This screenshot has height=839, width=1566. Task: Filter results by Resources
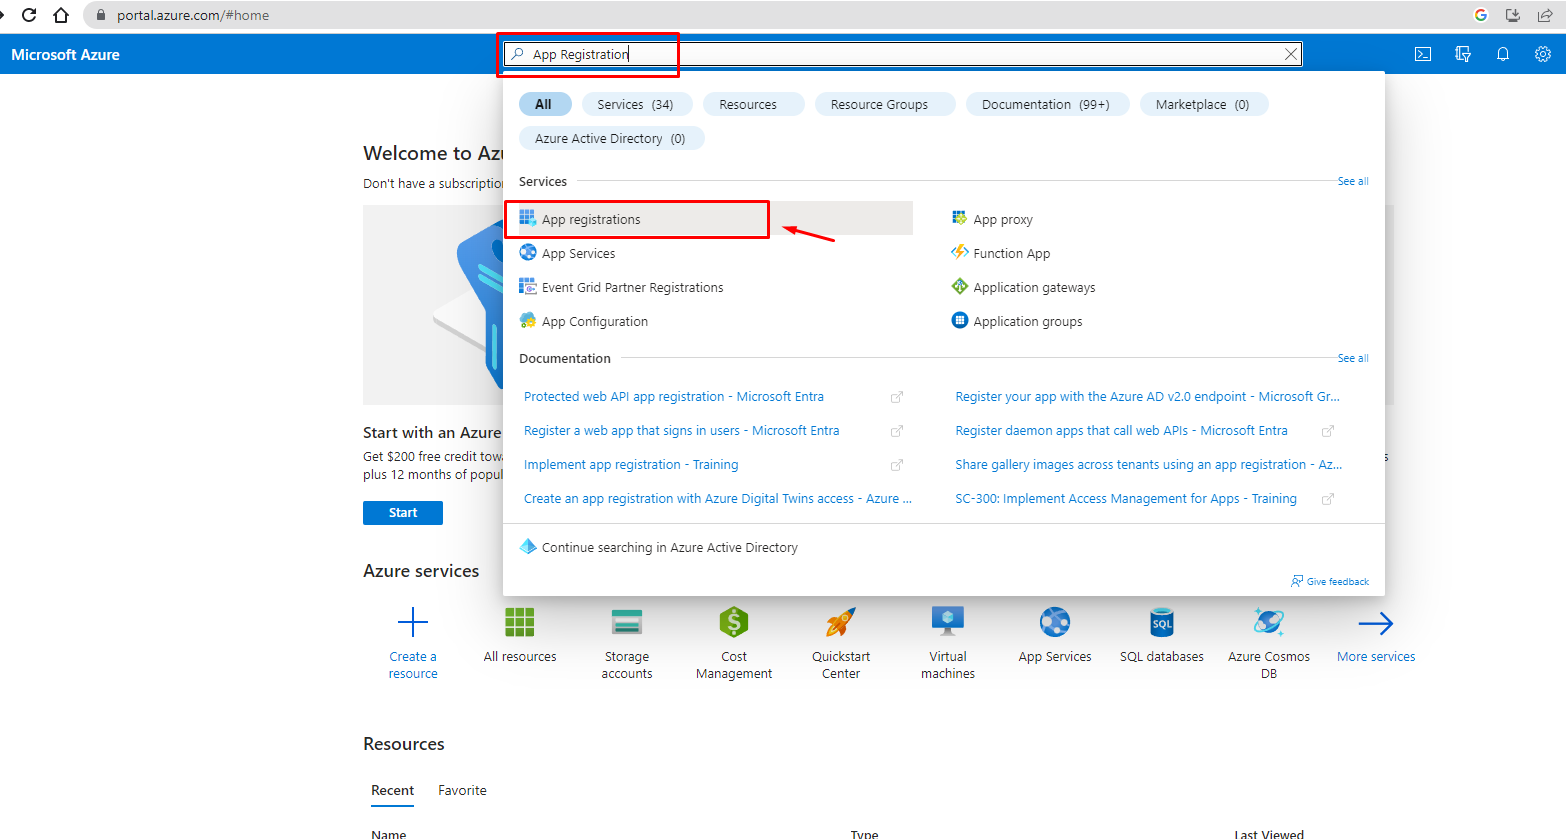point(753,104)
